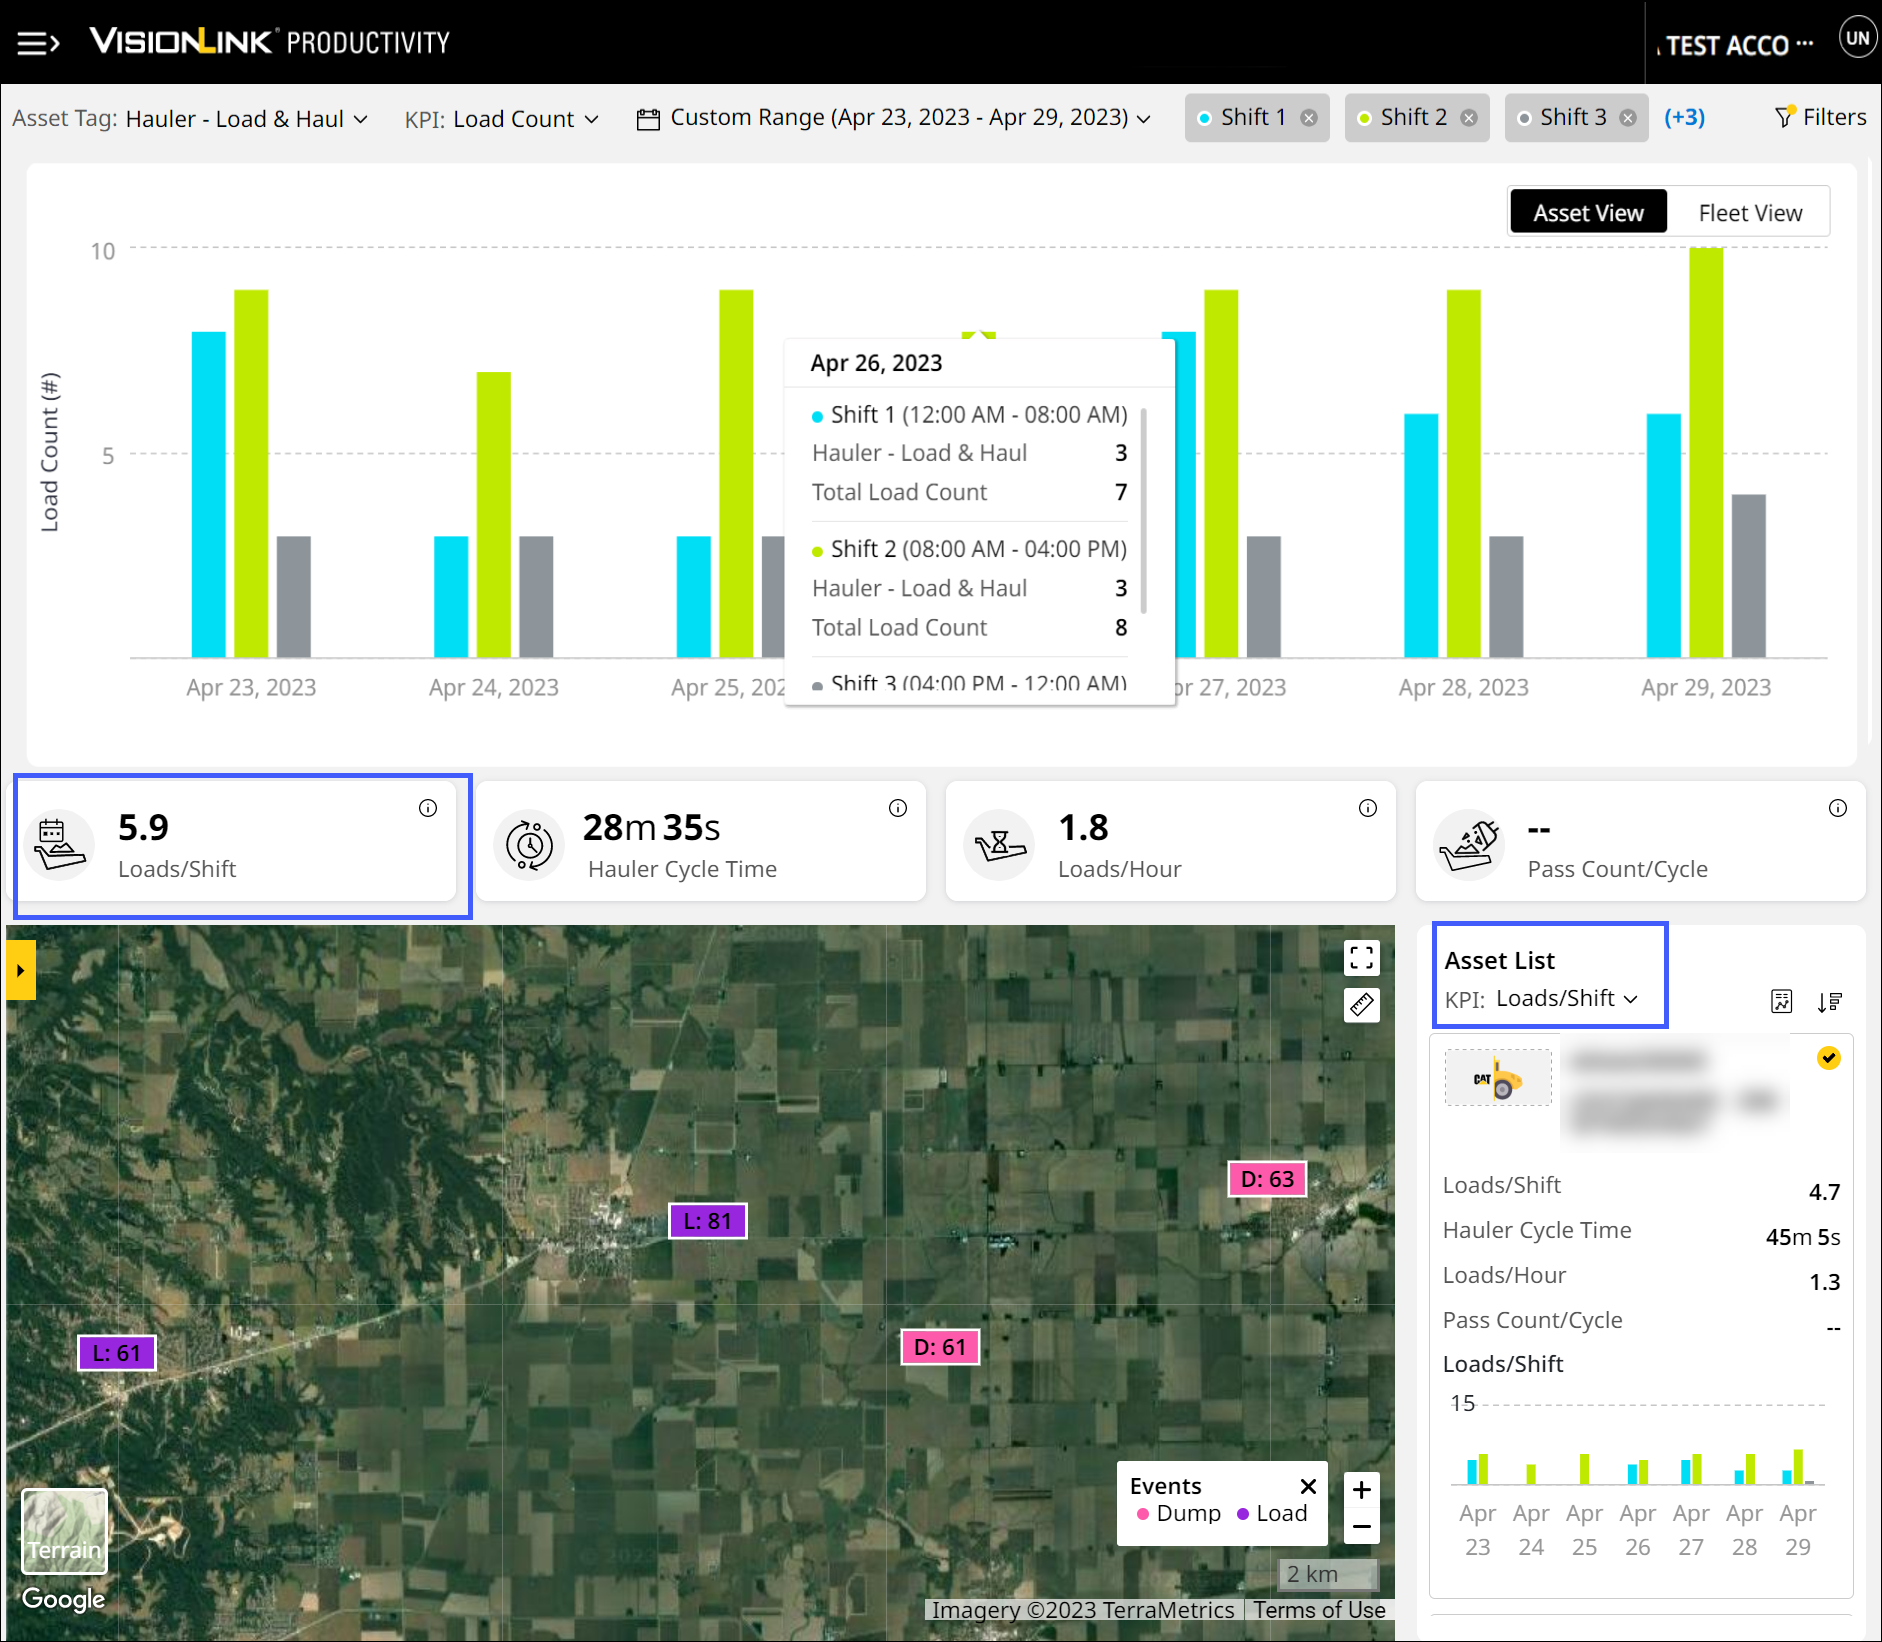
Task: Switch map to Terrain view thumbnail
Action: [65, 1530]
